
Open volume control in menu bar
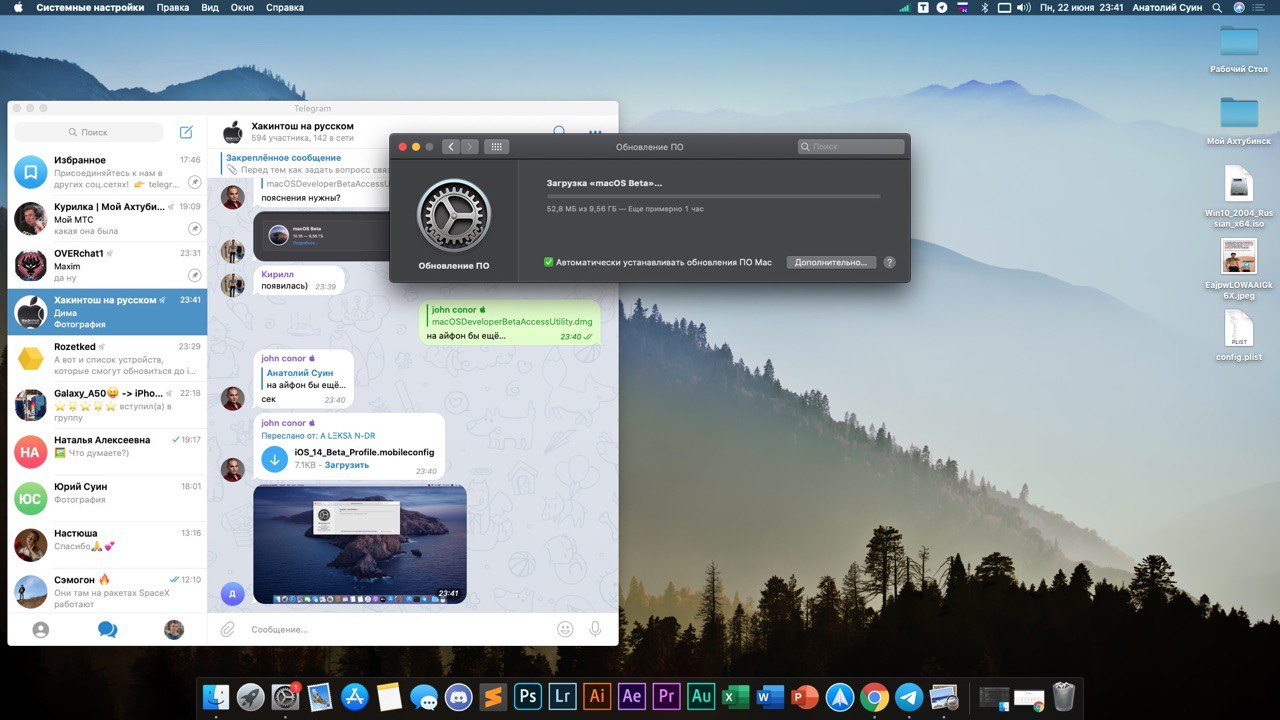click(1024, 7)
